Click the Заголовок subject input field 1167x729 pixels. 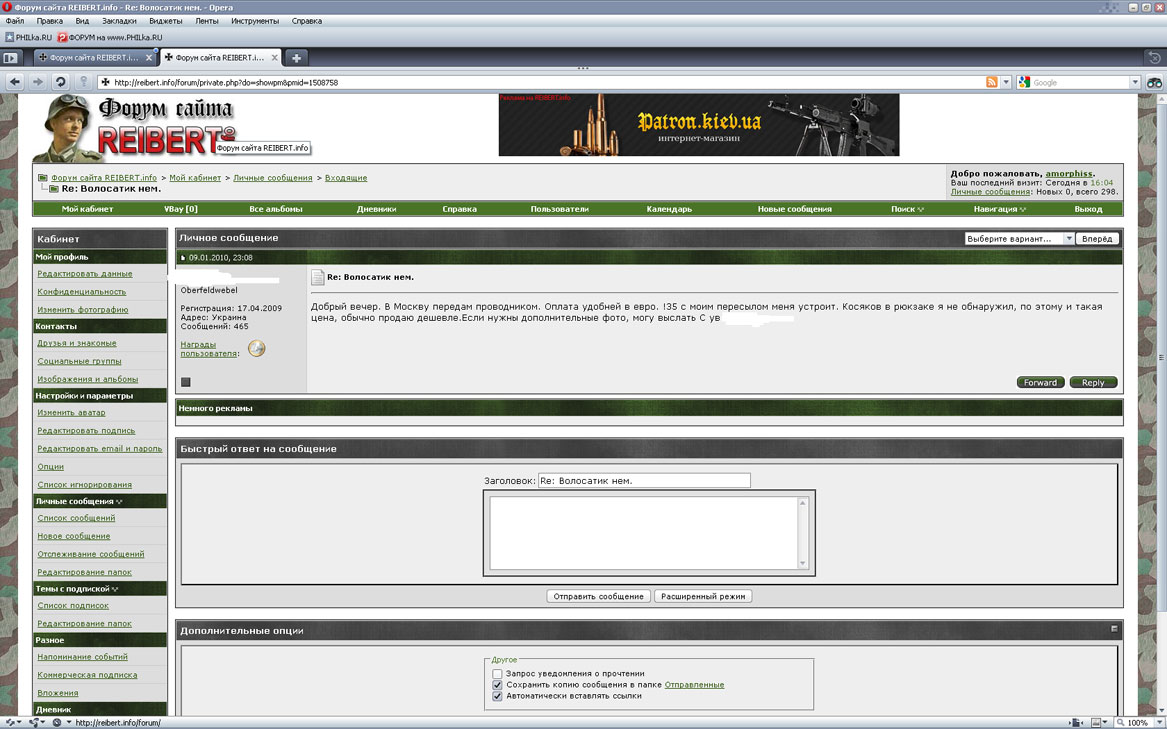[644, 481]
